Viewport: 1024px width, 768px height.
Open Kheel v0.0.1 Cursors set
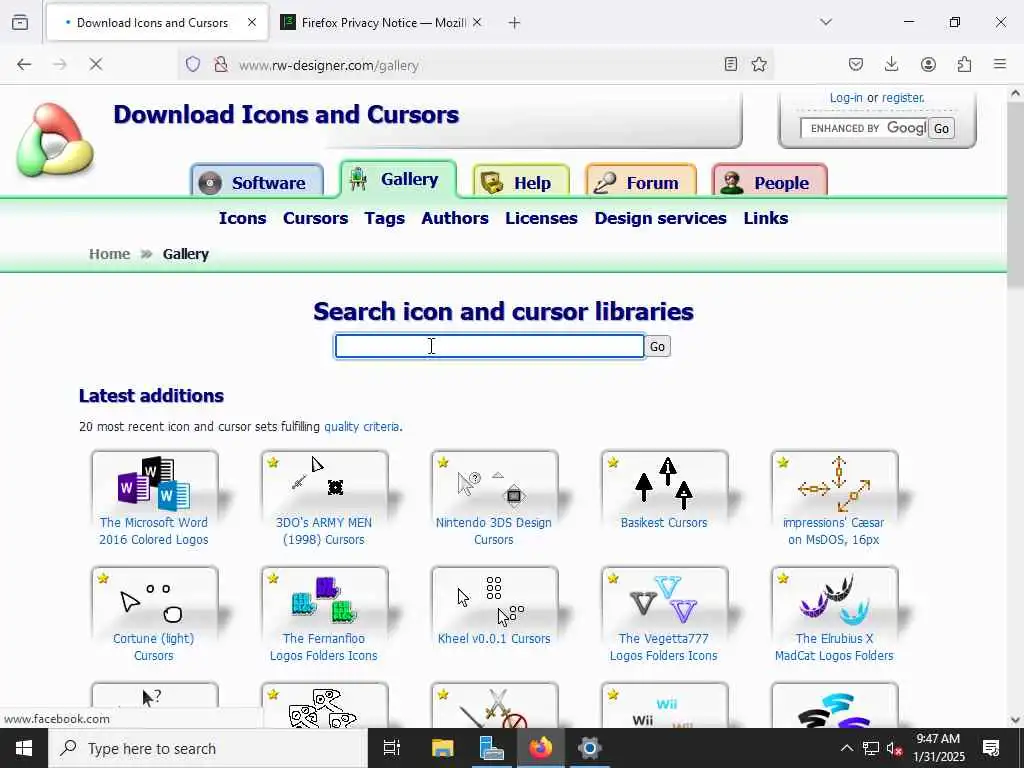494,607
